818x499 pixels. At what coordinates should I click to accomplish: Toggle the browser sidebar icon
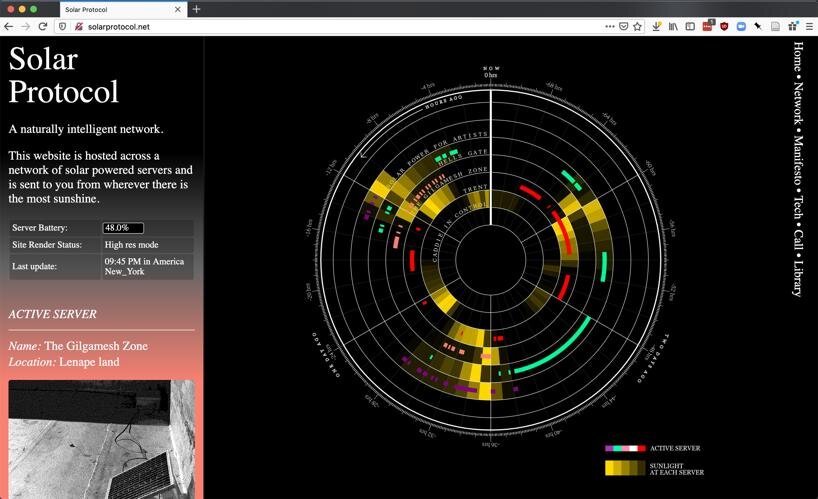pos(690,27)
